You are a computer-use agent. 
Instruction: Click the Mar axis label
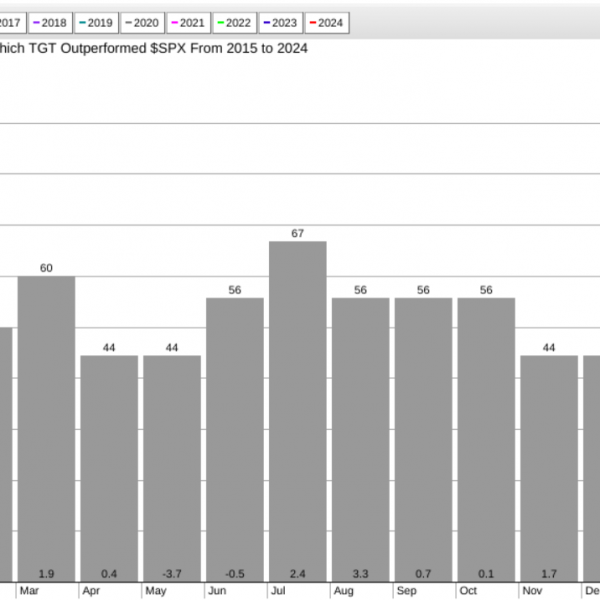click(x=29, y=591)
